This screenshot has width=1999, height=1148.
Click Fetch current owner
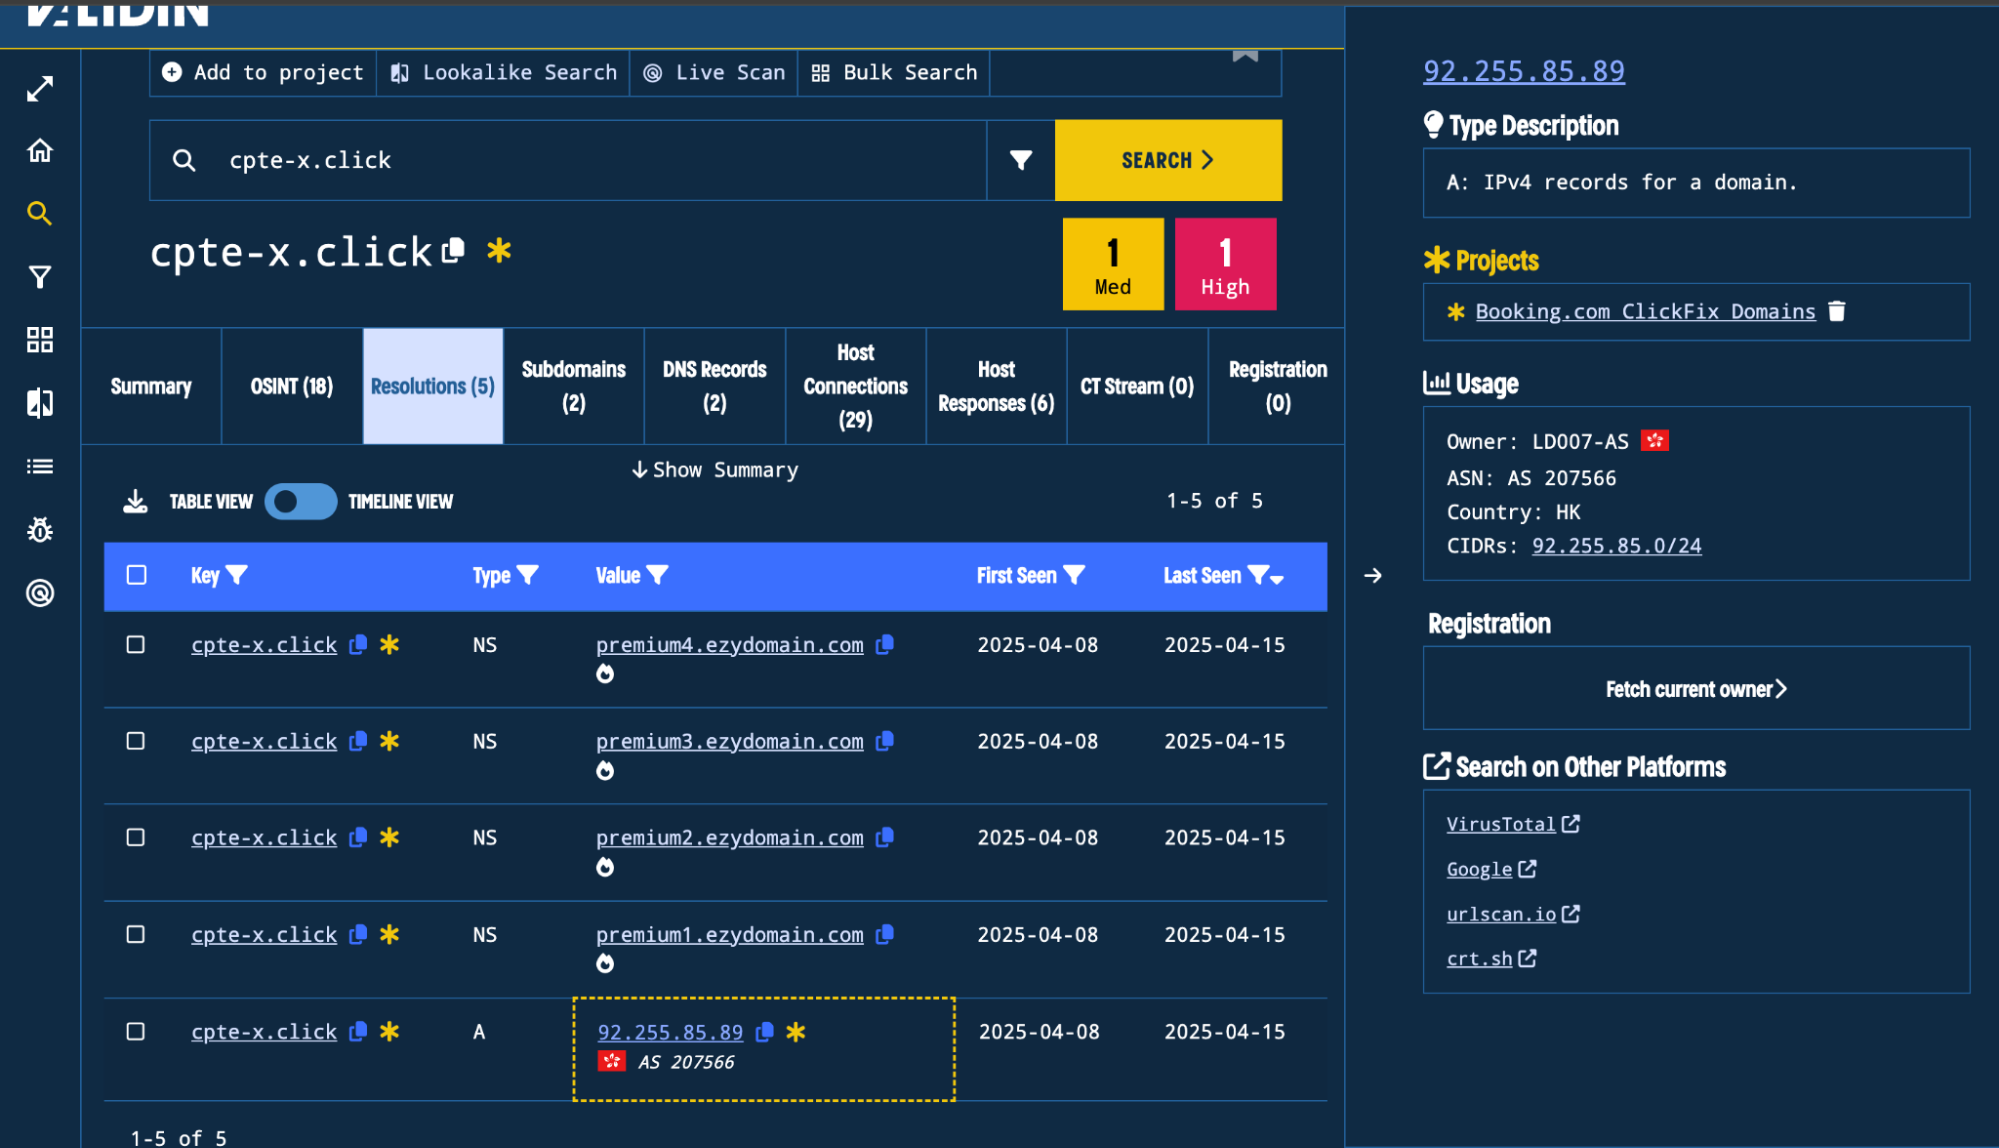point(1696,689)
